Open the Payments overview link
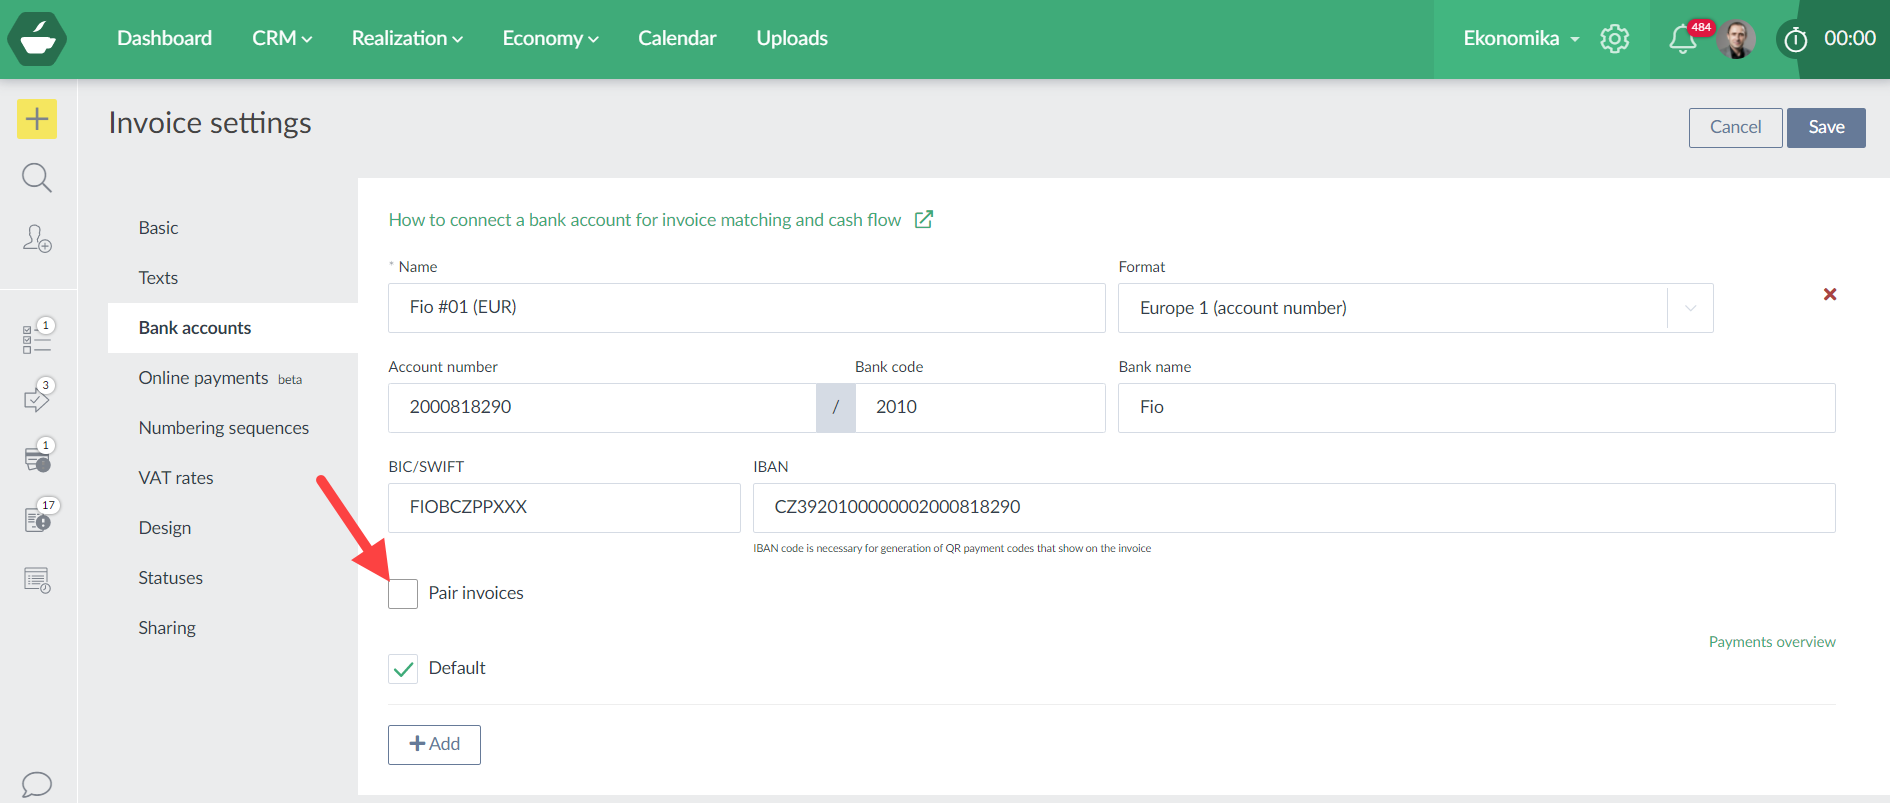The height and width of the screenshot is (803, 1890). (x=1771, y=642)
